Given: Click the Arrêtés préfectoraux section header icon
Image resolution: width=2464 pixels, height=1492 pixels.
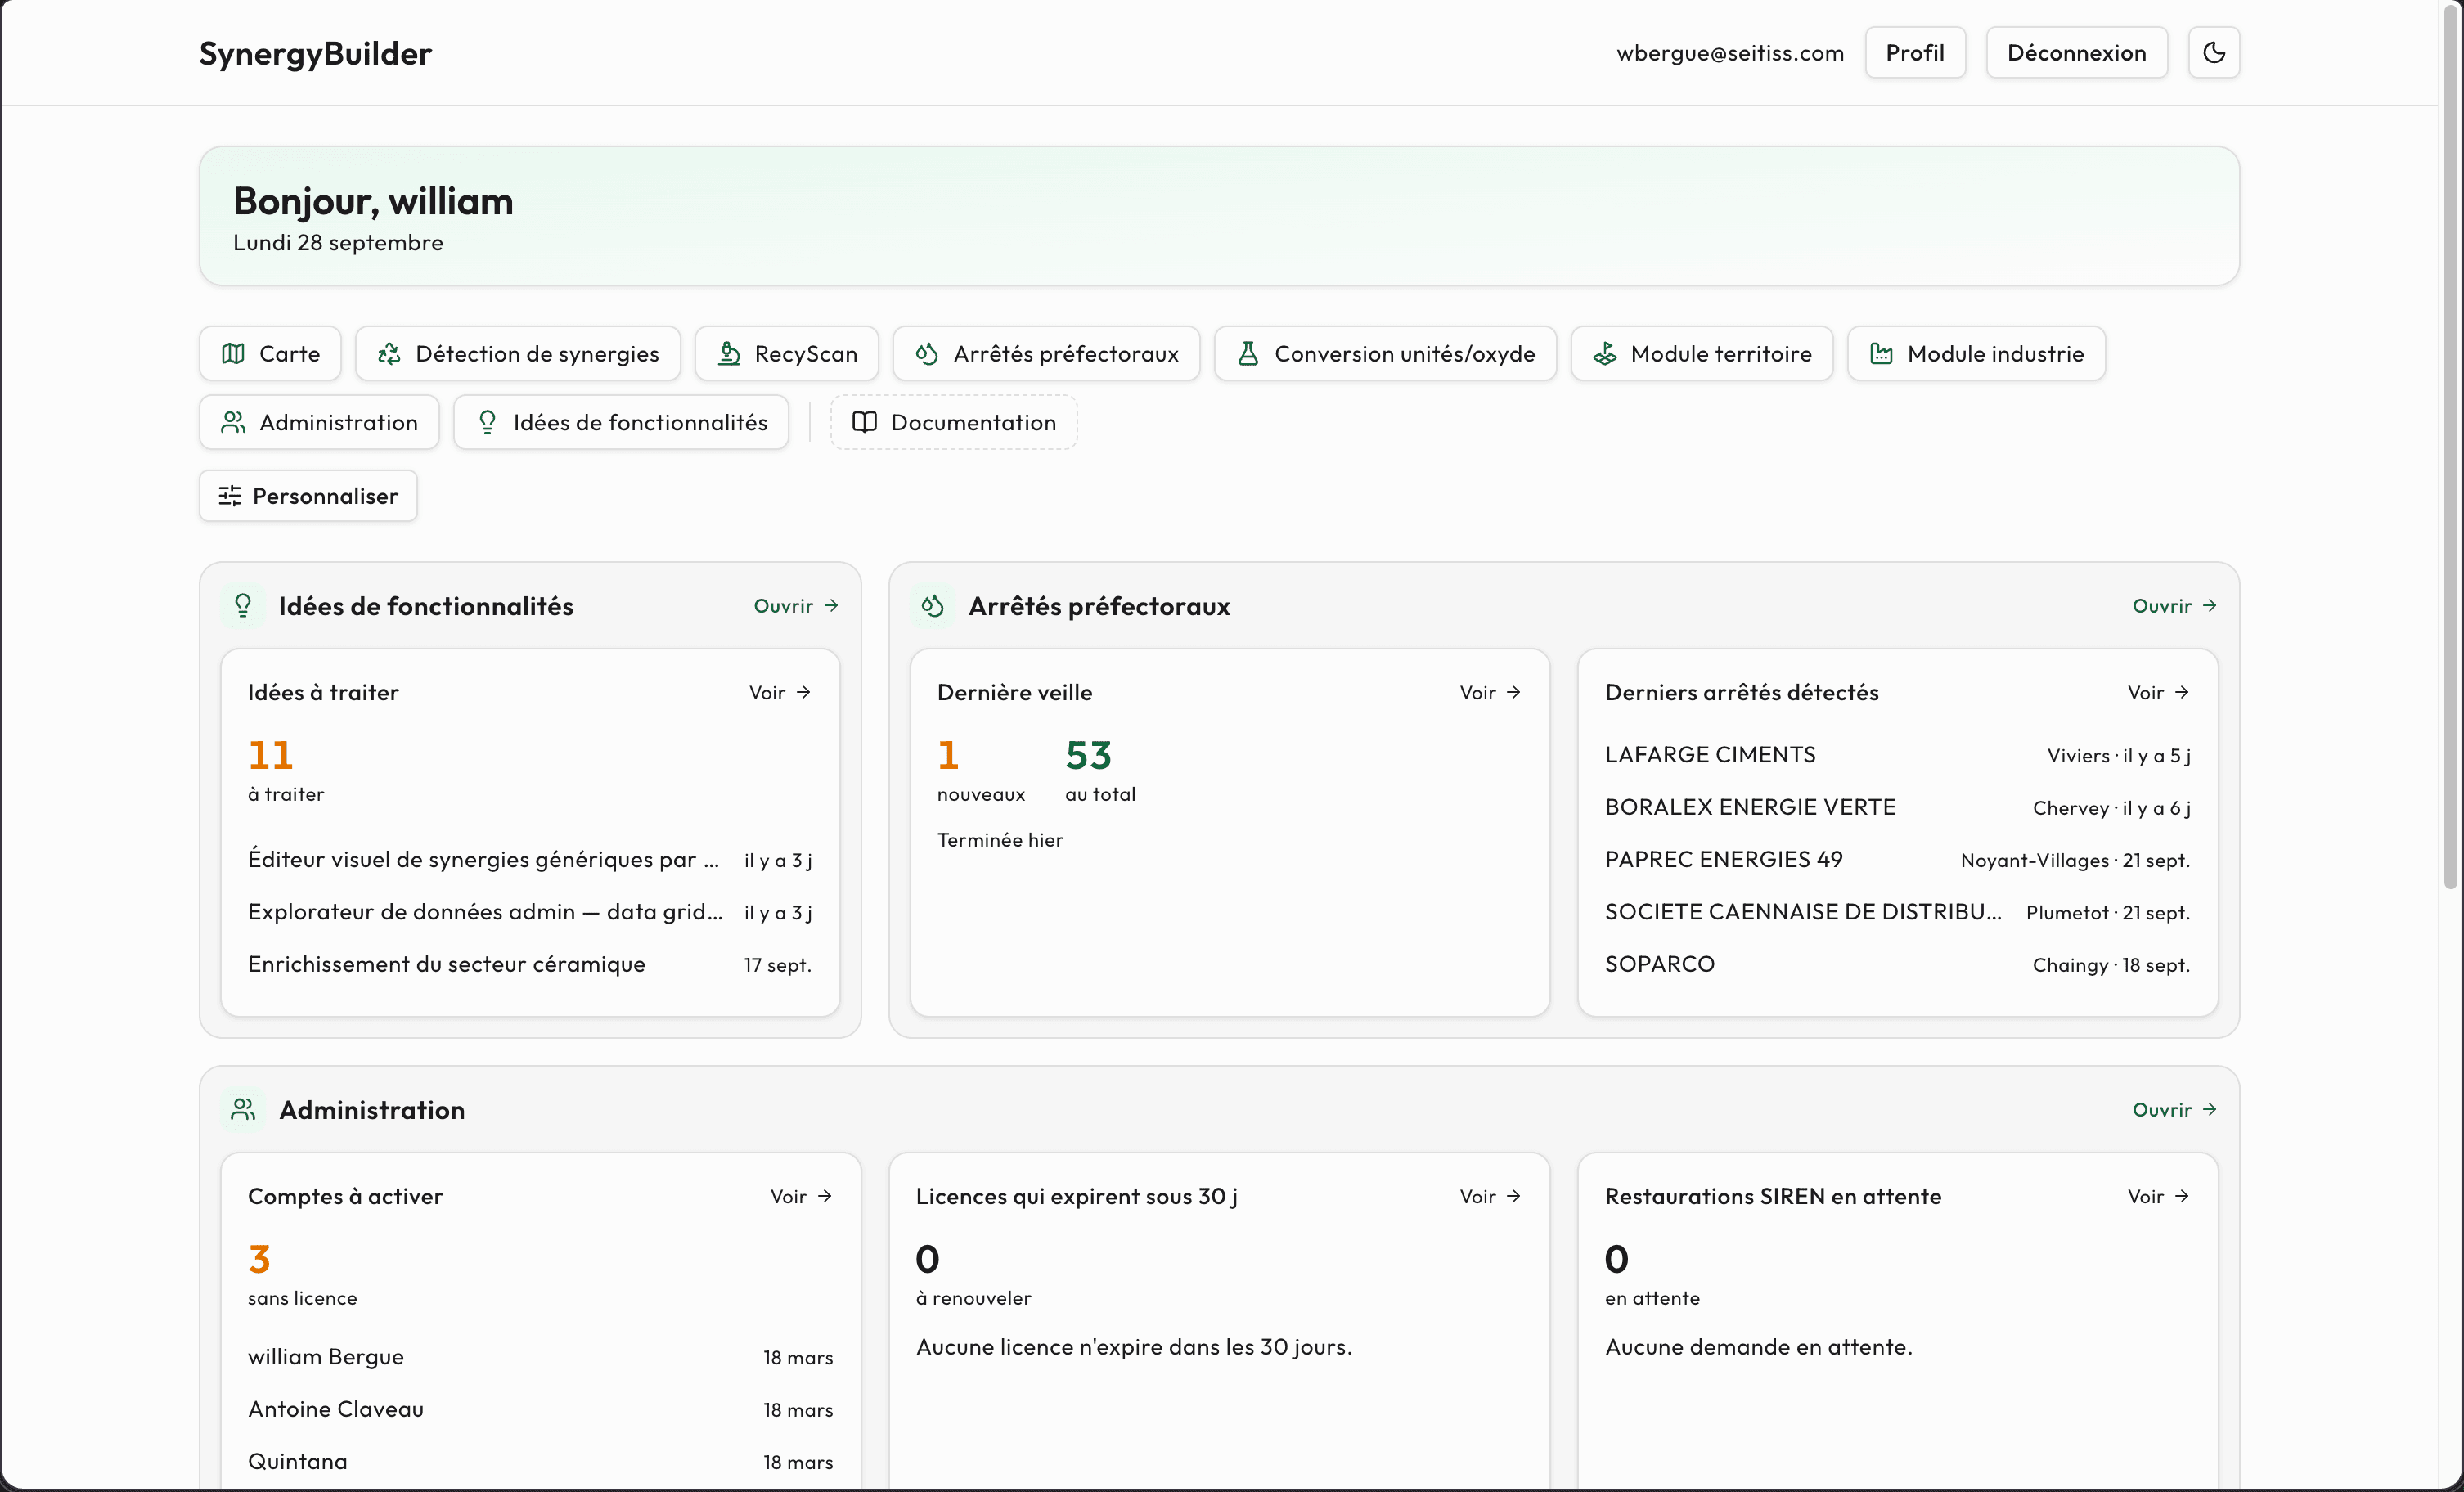Looking at the screenshot, I should click(x=933, y=606).
